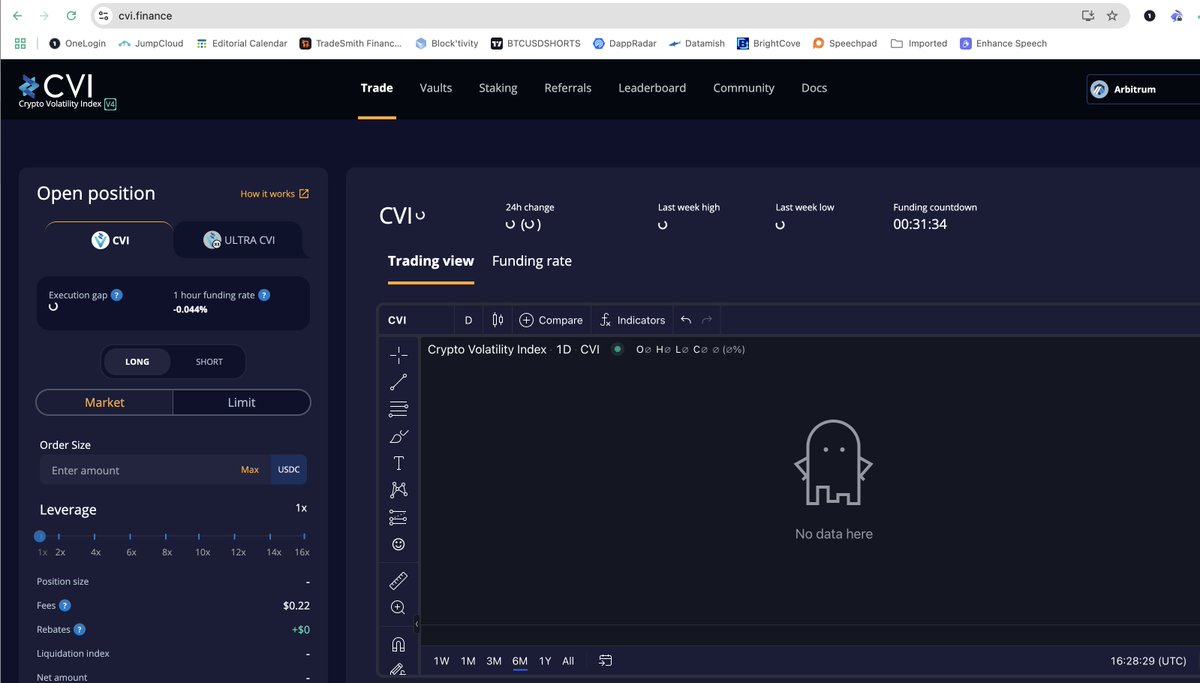Select the brush drawing tool

(x=398, y=436)
